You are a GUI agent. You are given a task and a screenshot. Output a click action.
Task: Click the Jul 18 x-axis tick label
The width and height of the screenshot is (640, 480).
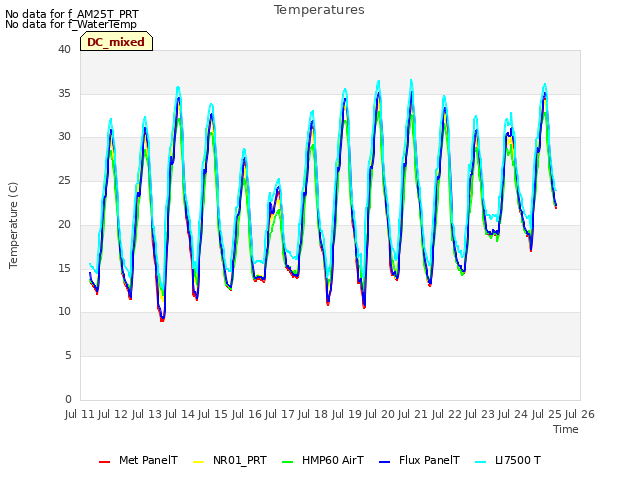(x=313, y=414)
